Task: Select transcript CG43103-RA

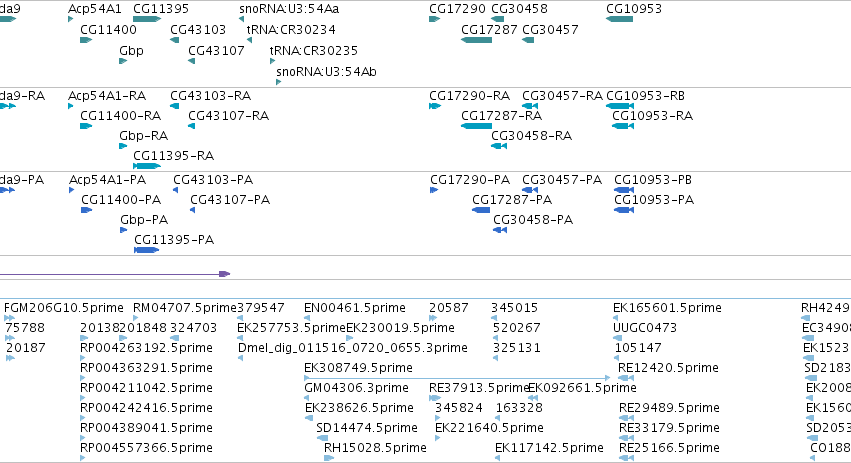Action: point(211,96)
